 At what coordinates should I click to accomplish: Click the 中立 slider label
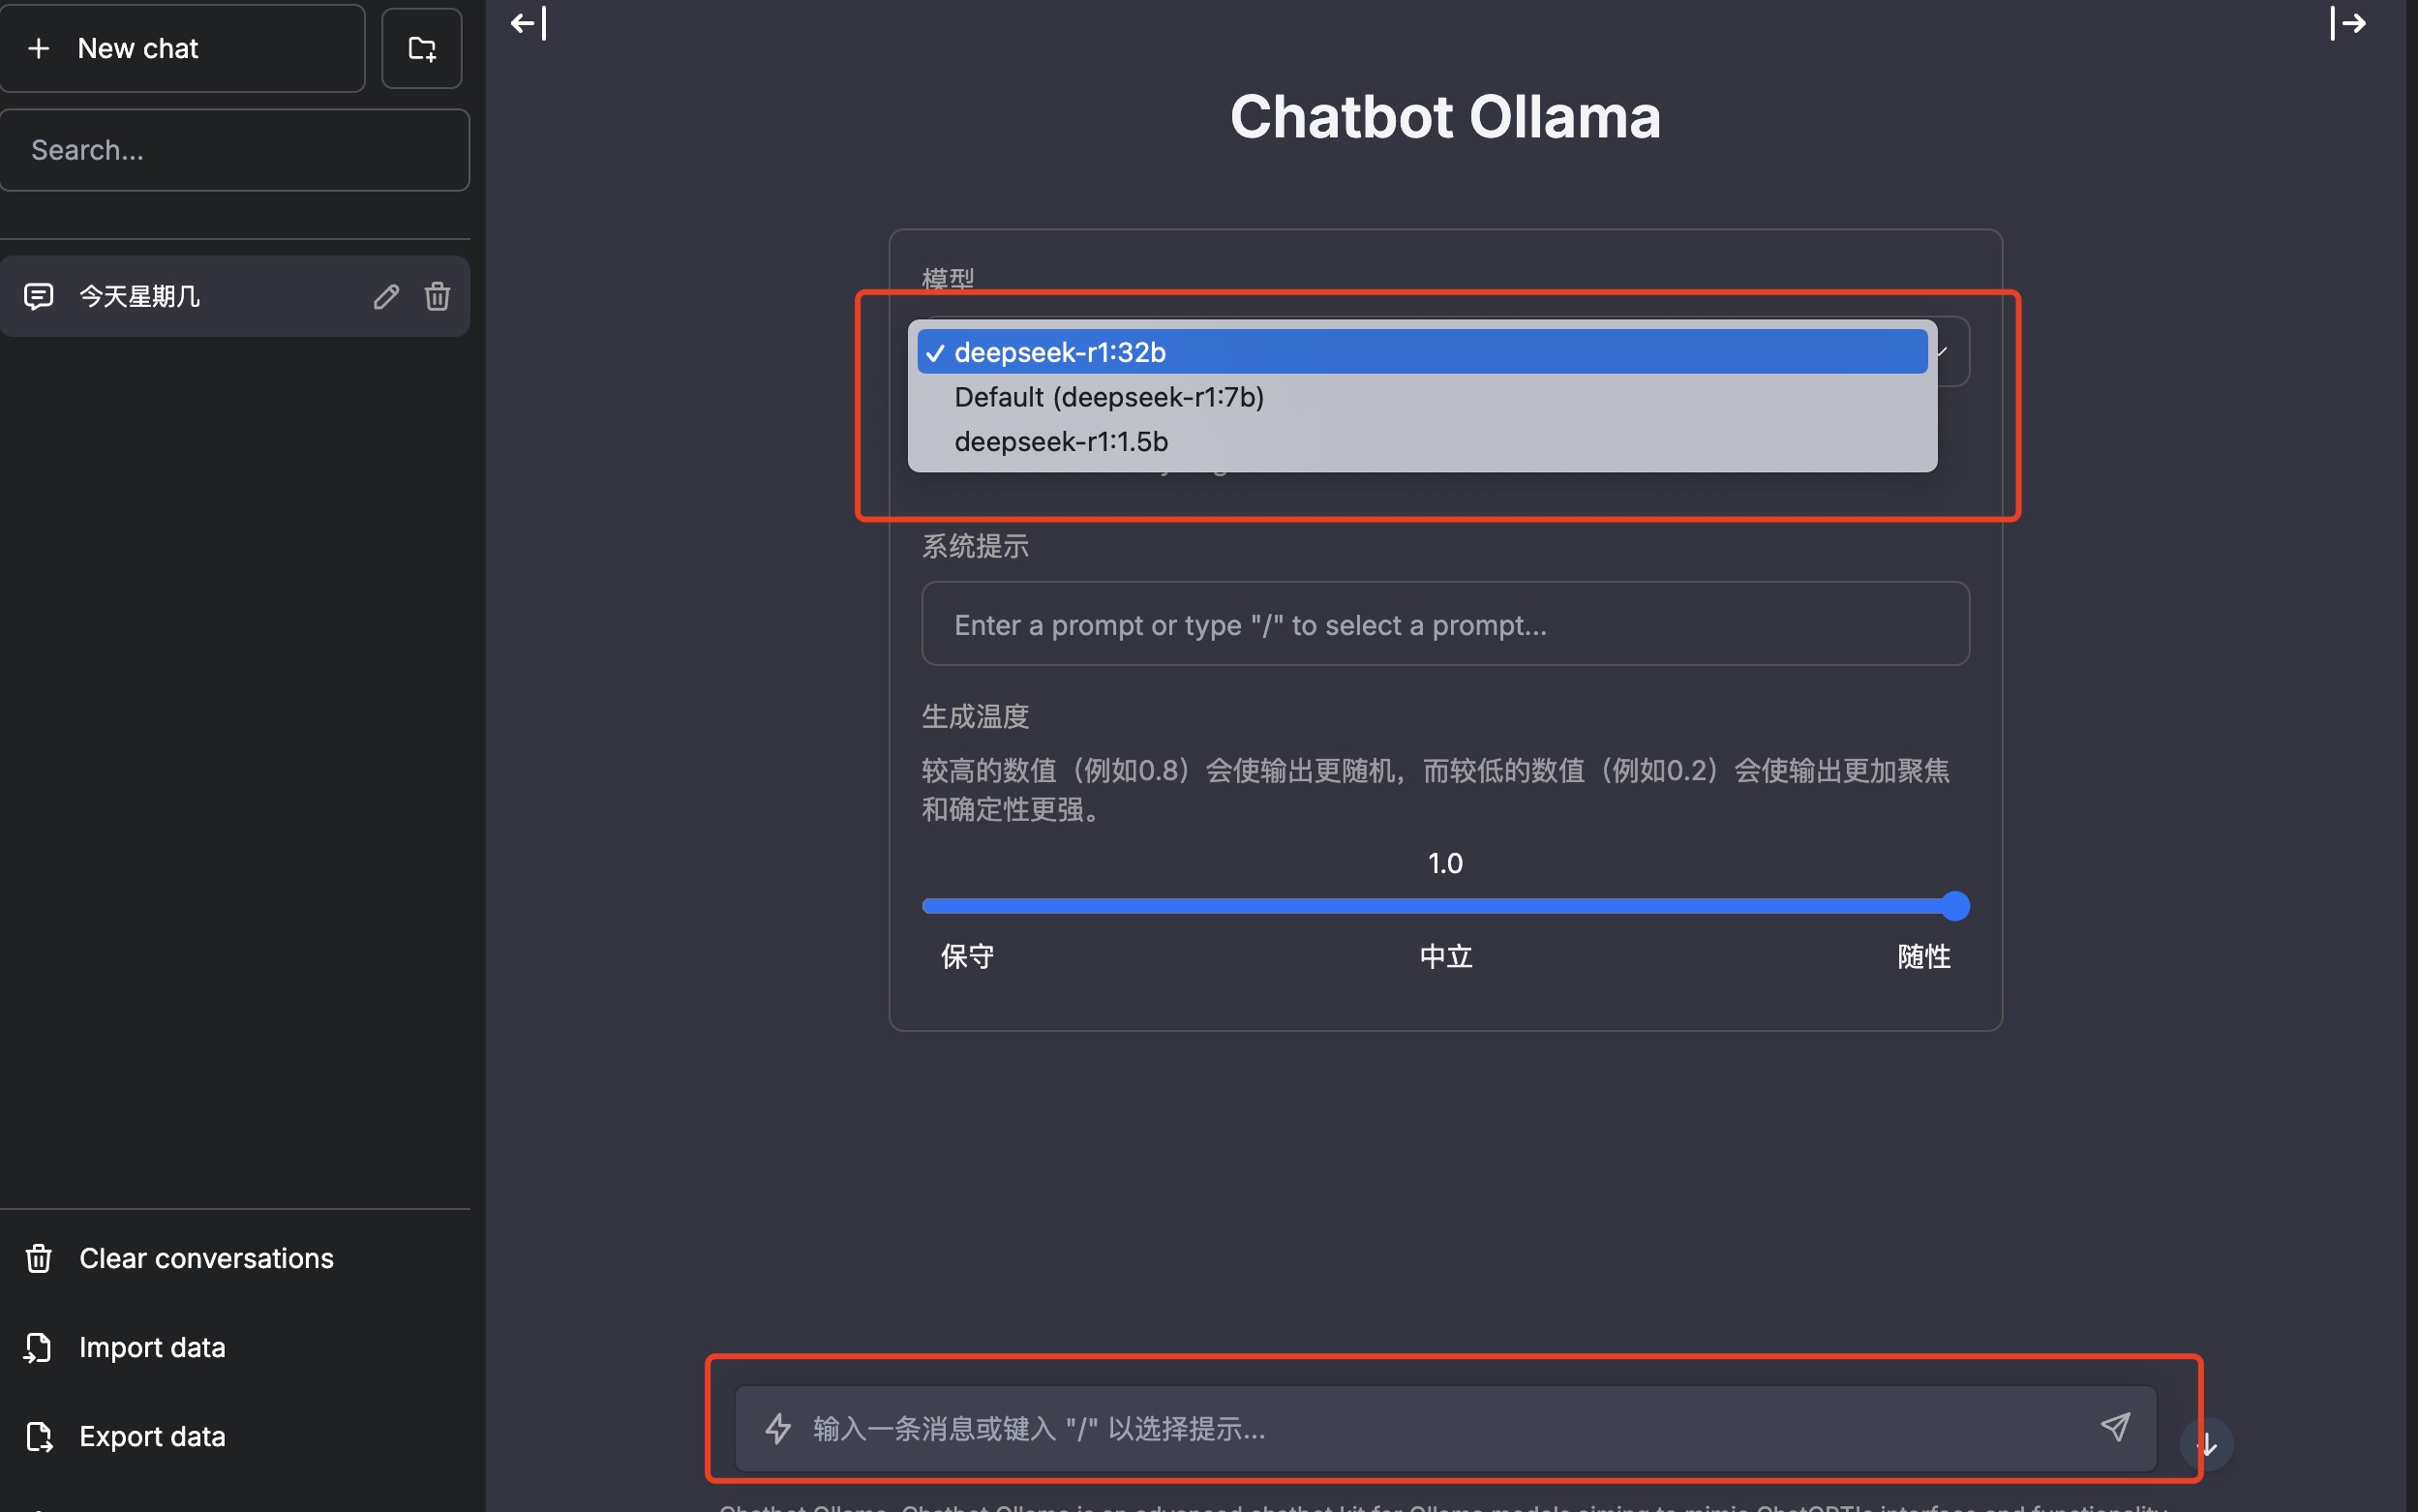[1446, 956]
